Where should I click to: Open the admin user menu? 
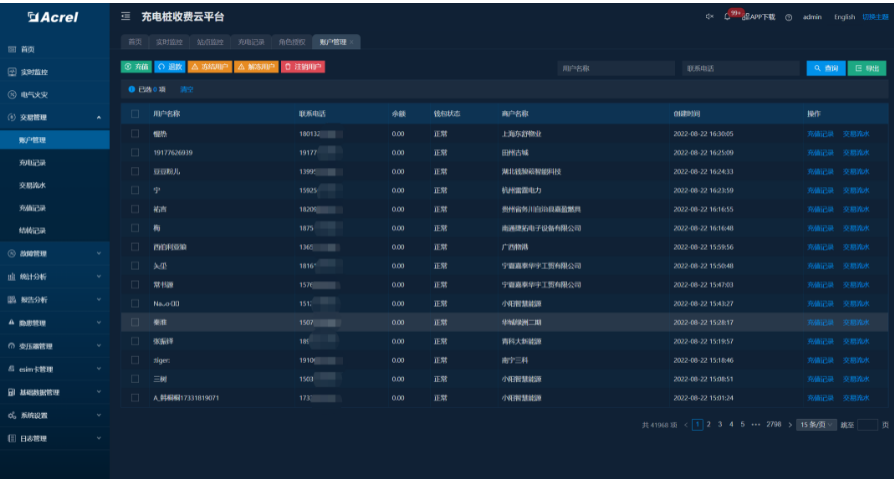[812, 17]
